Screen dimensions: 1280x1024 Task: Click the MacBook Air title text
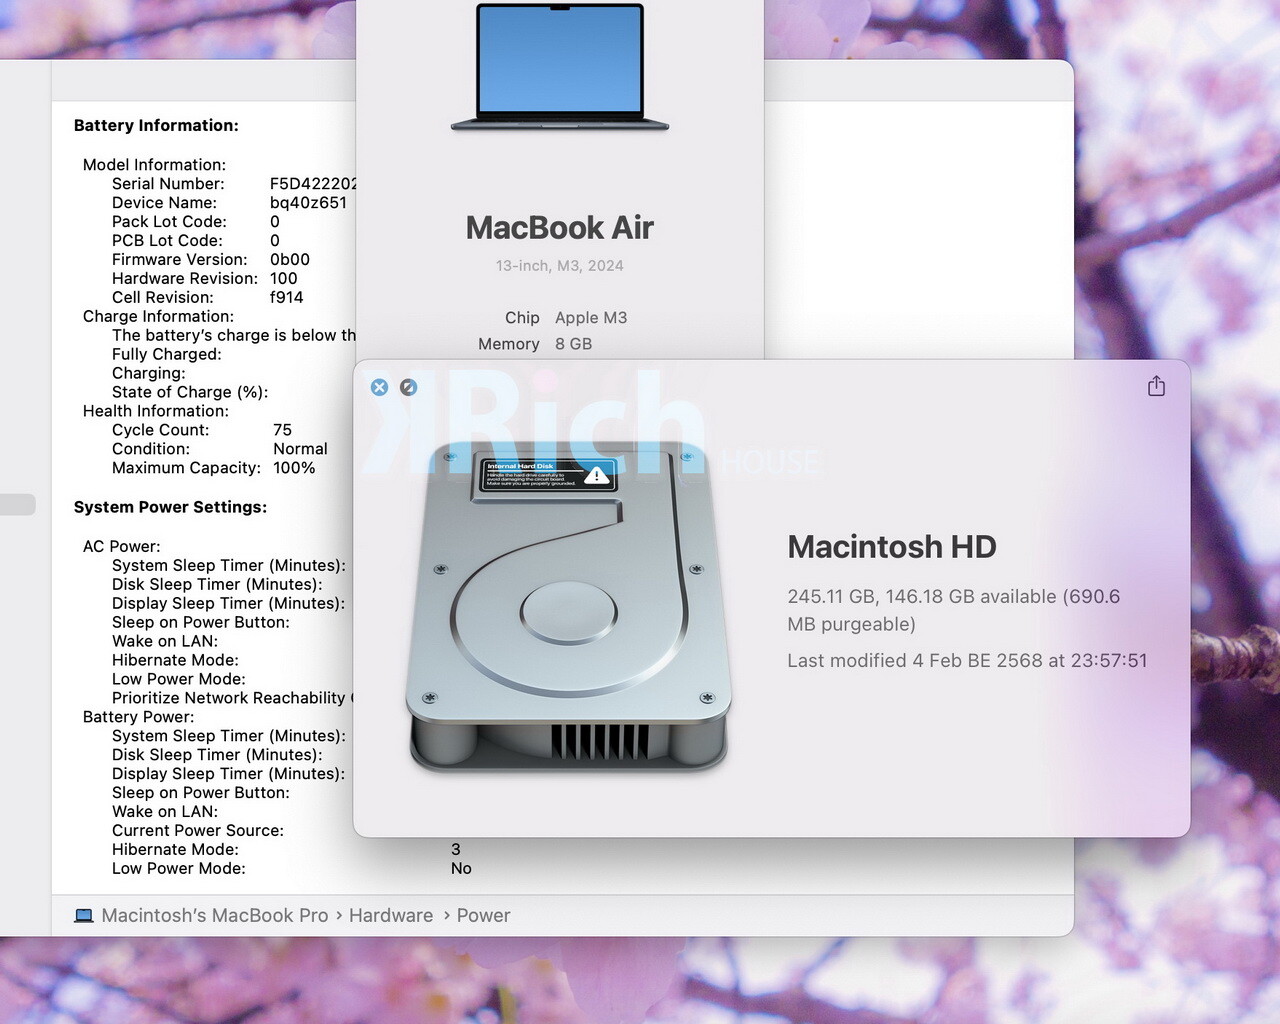(x=559, y=228)
